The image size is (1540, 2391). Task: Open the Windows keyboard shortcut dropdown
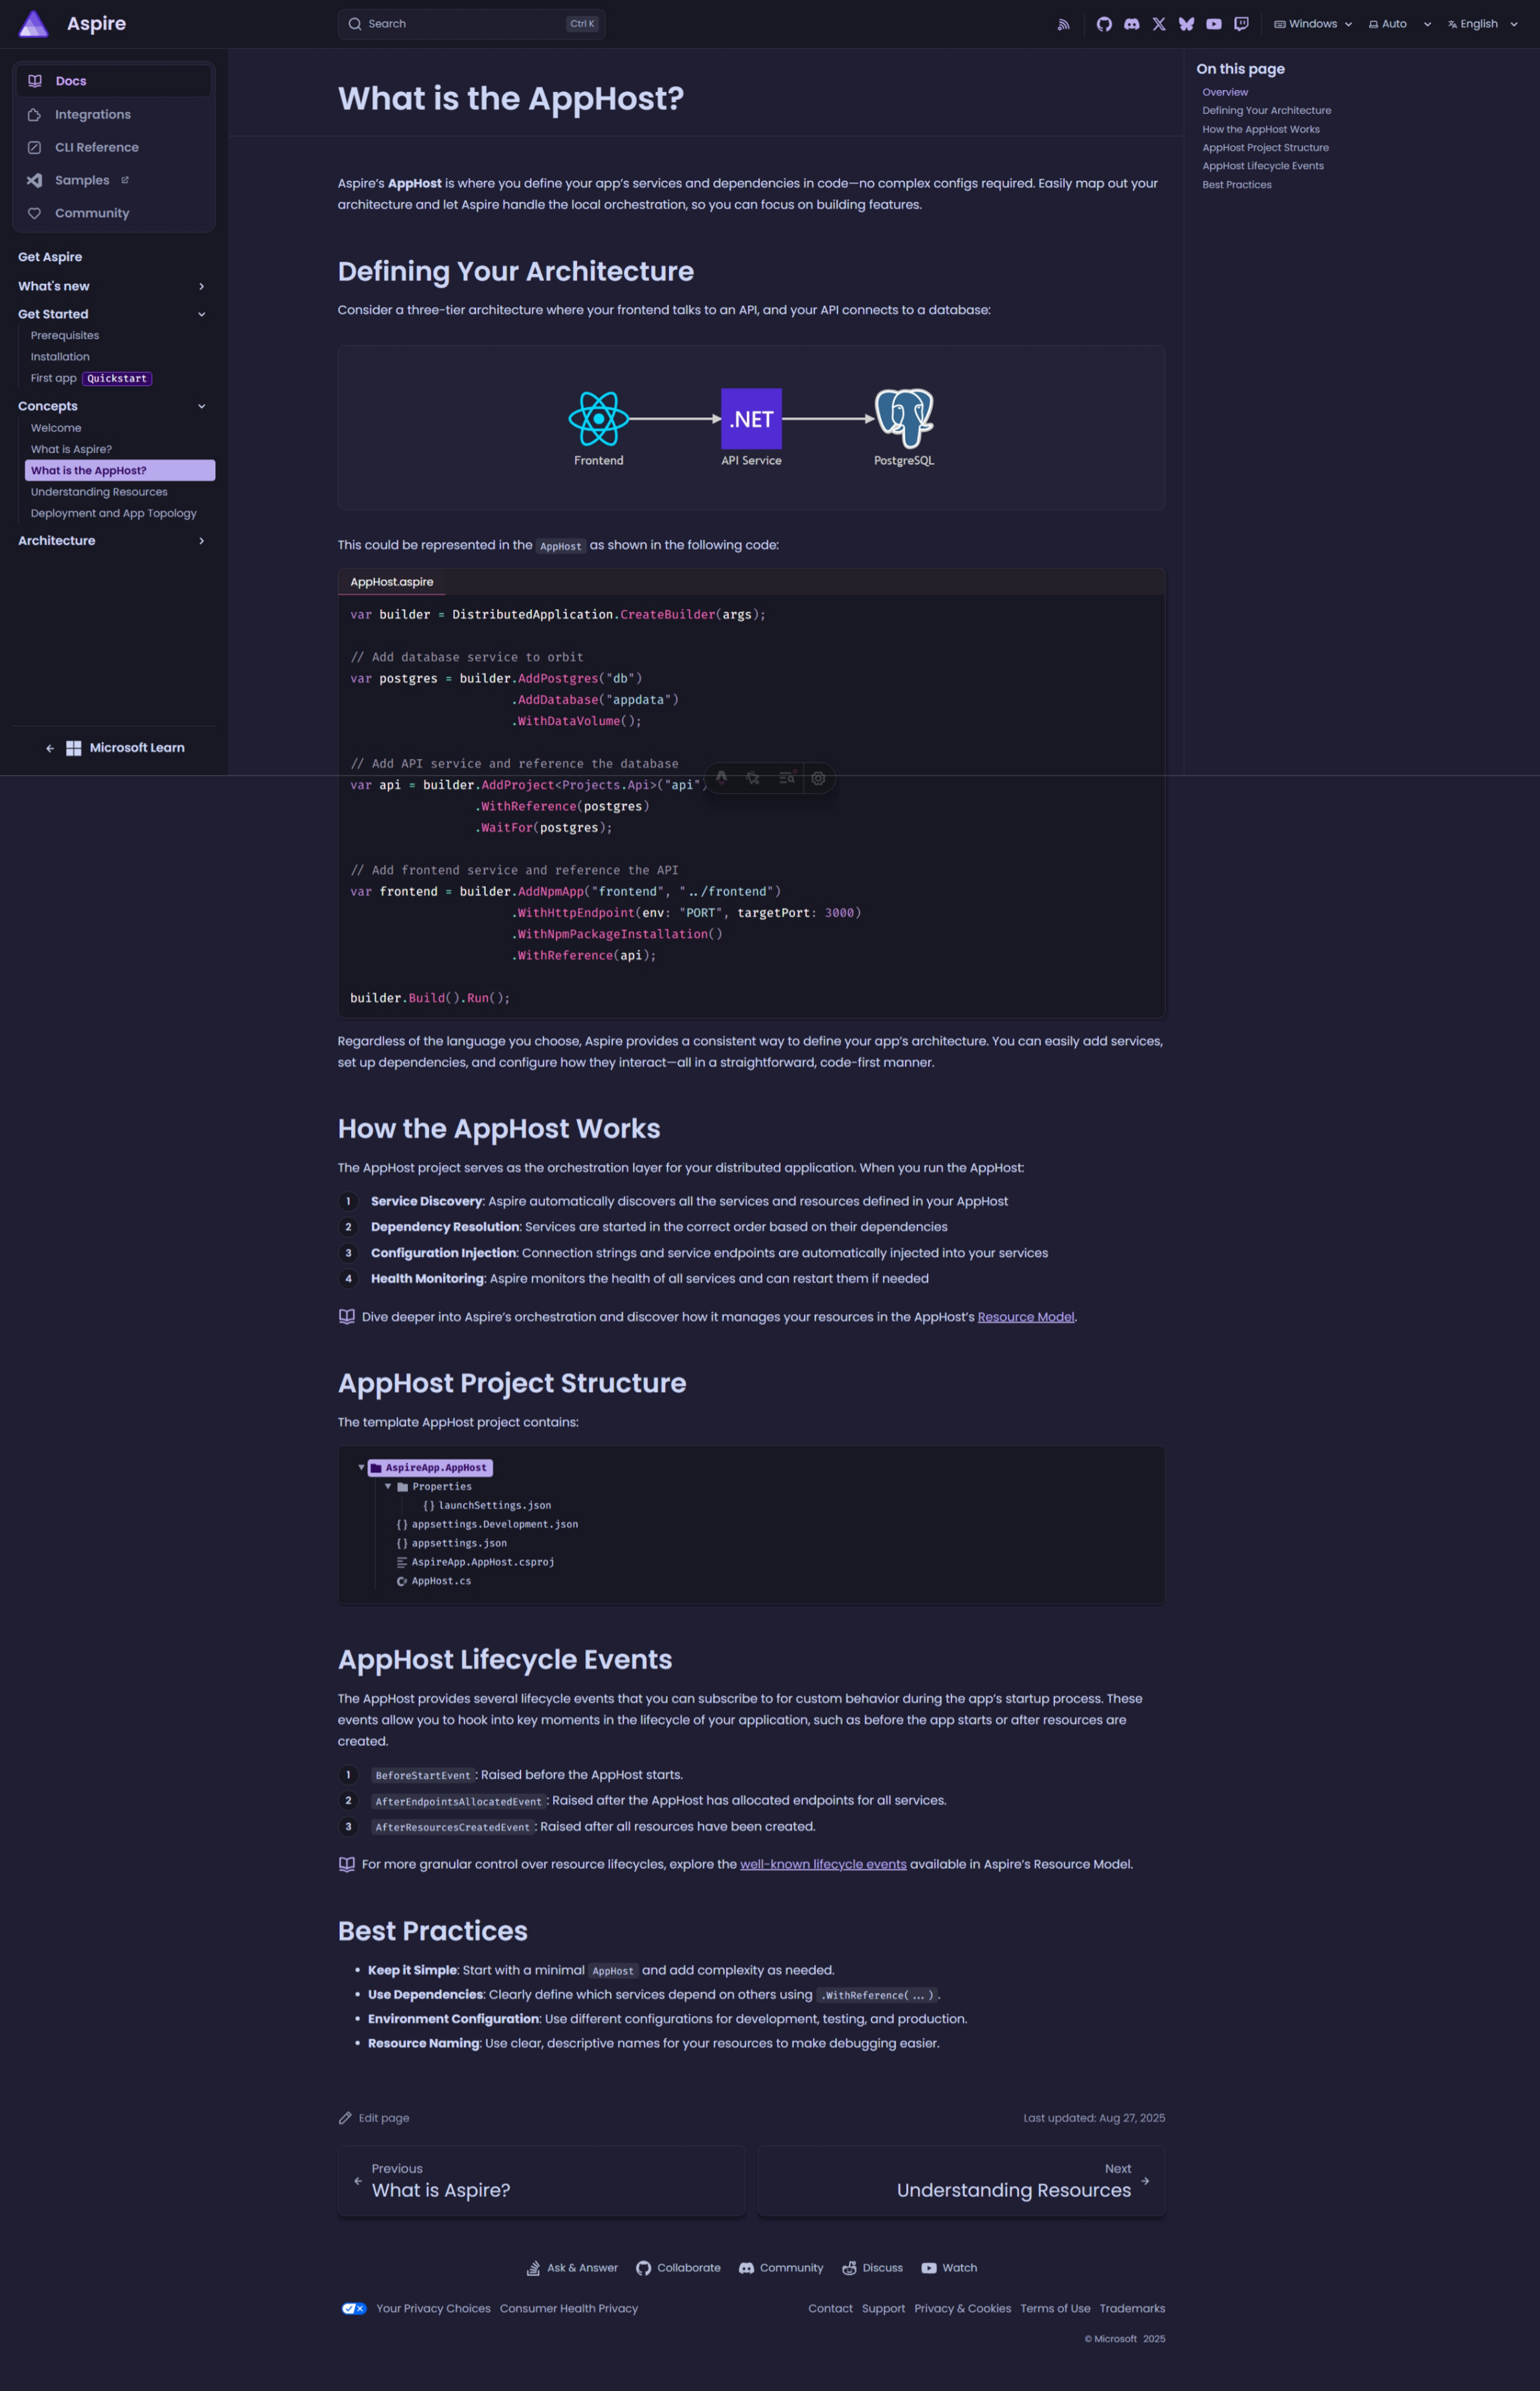pyautogui.click(x=1312, y=24)
